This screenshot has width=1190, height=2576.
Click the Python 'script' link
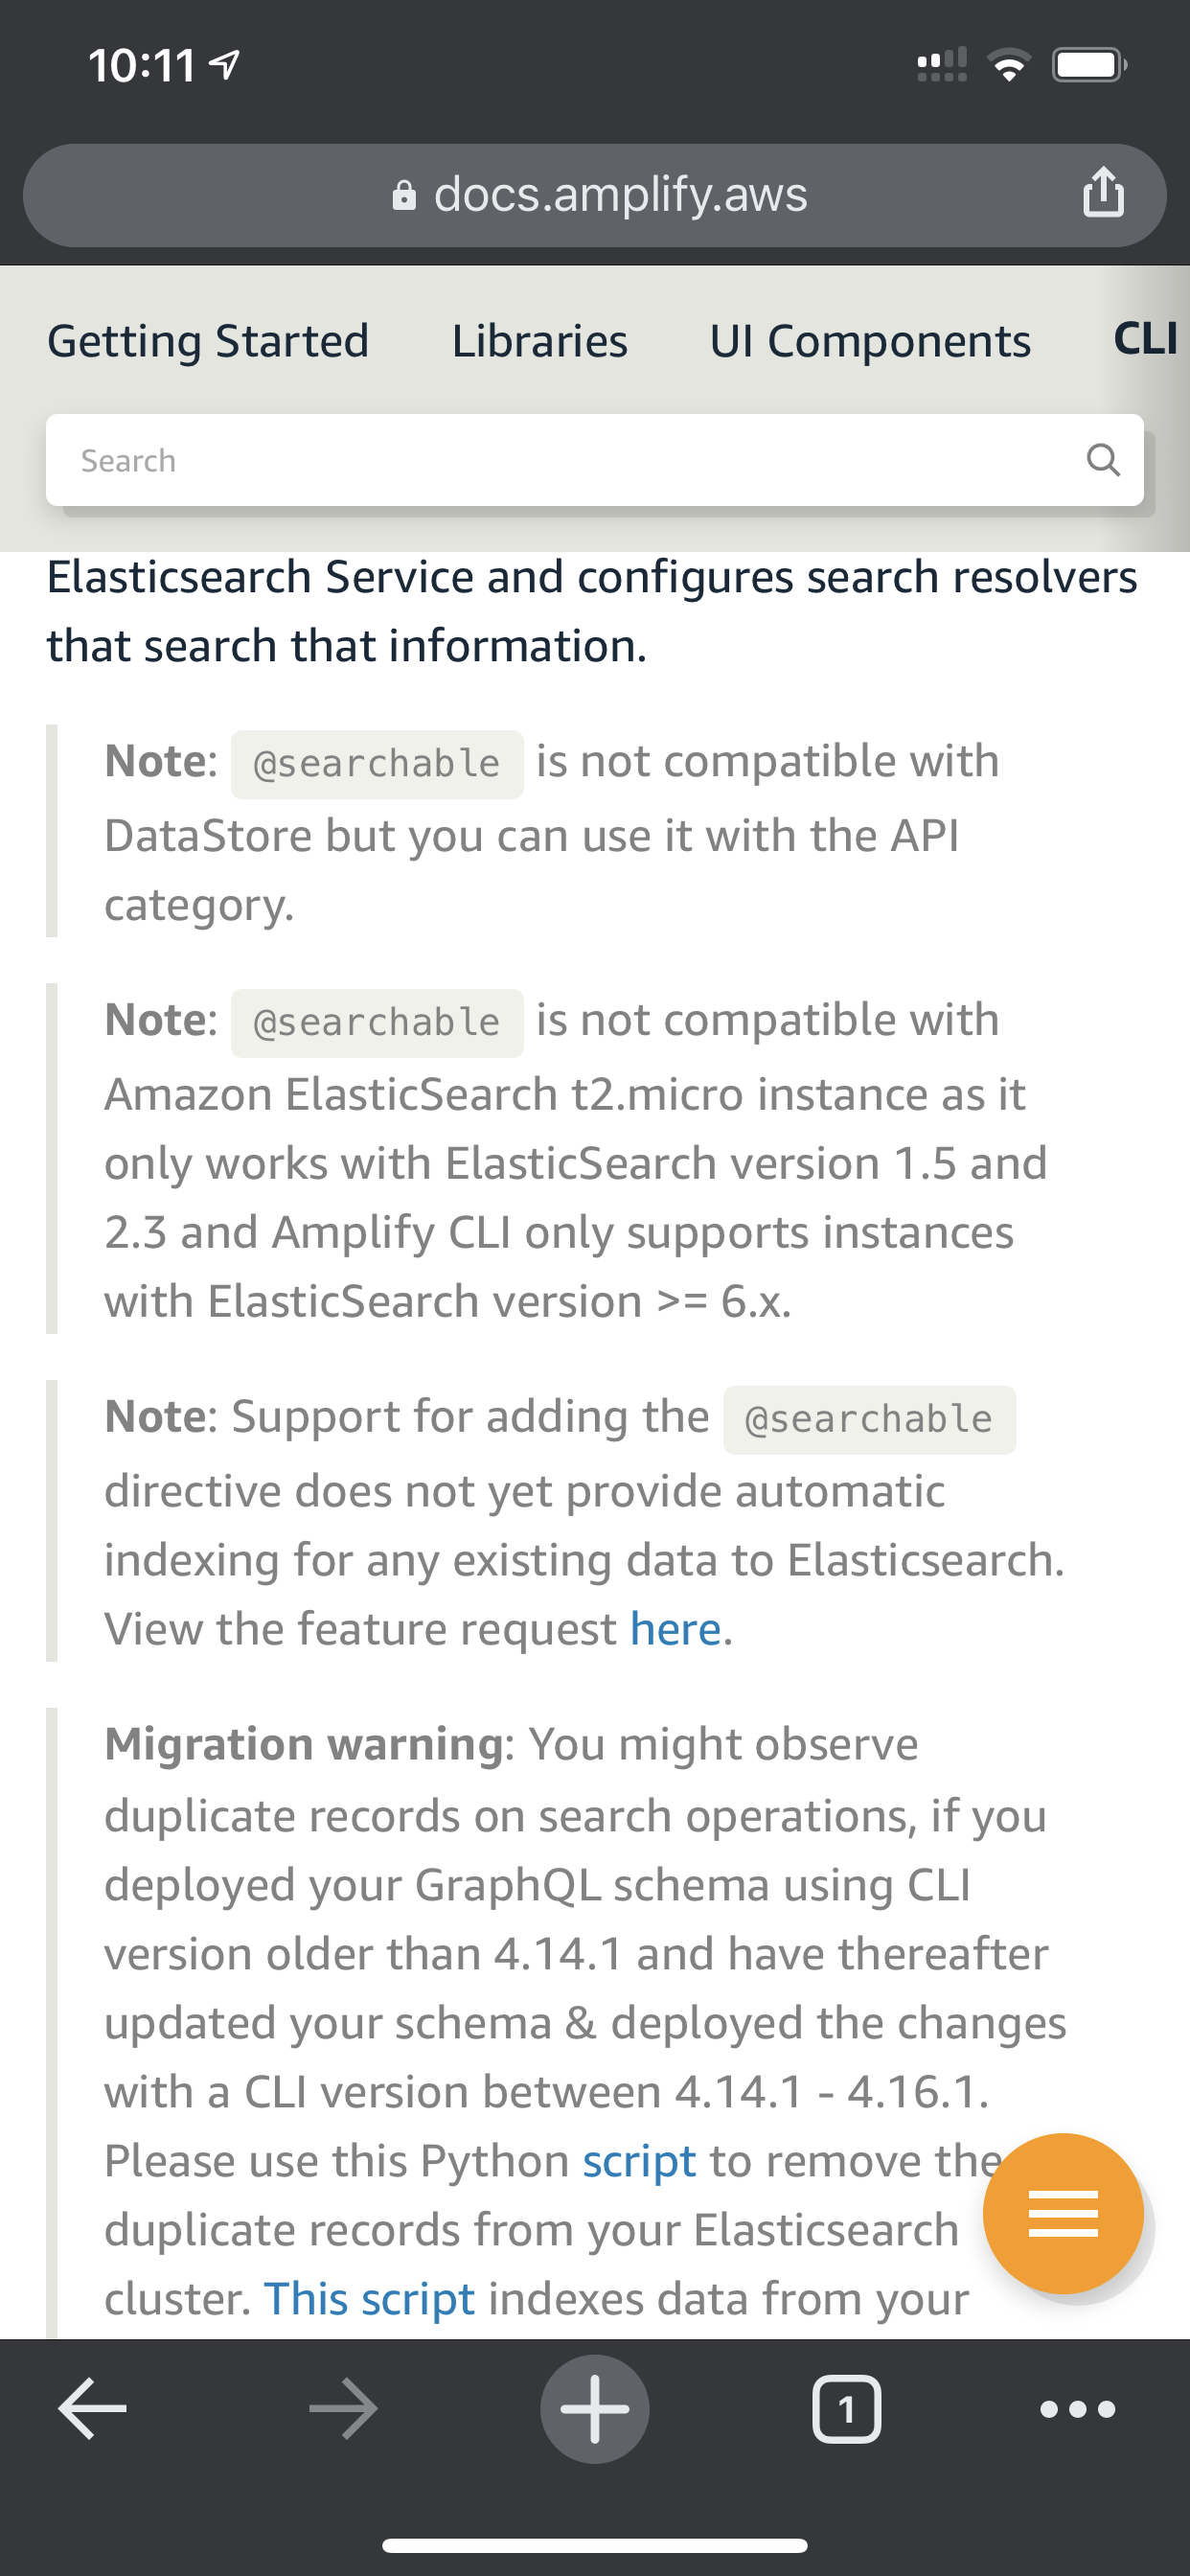point(639,2160)
